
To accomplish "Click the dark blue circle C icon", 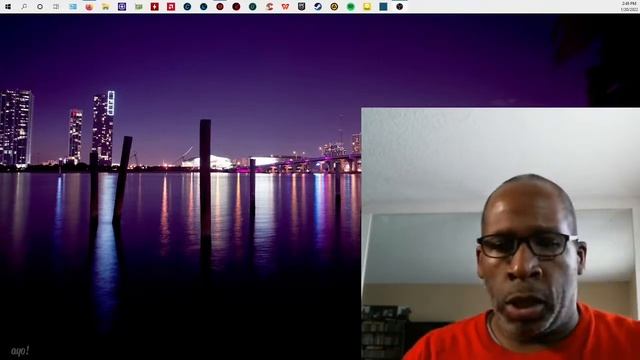I will [x=187, y=7].
